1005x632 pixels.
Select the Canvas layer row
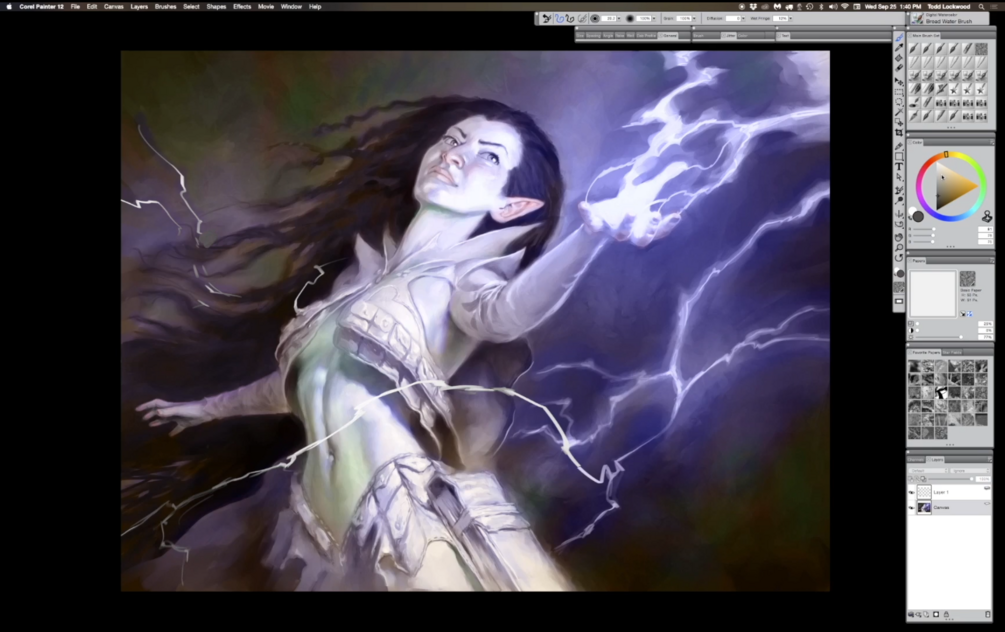949,508
